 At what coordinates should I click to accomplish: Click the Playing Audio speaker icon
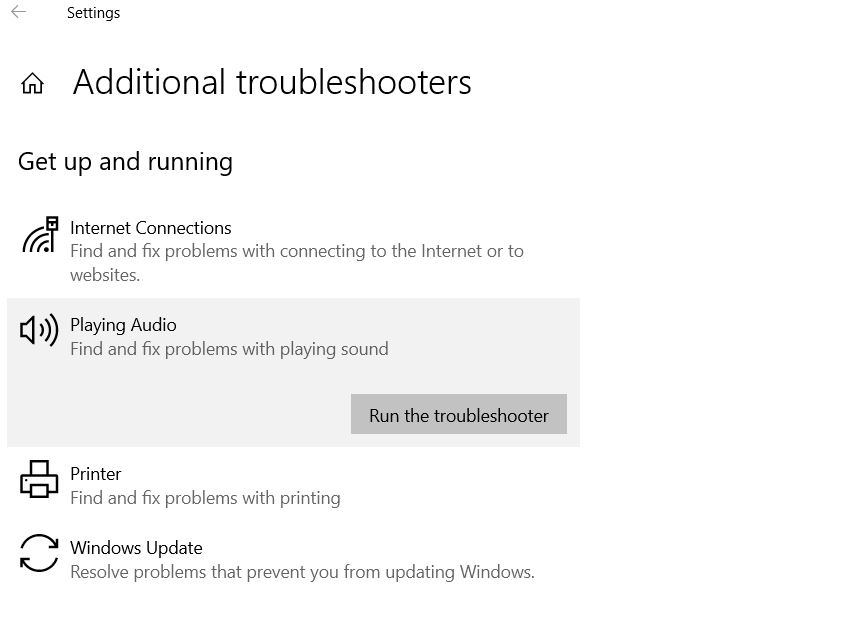tap(39, 330)
